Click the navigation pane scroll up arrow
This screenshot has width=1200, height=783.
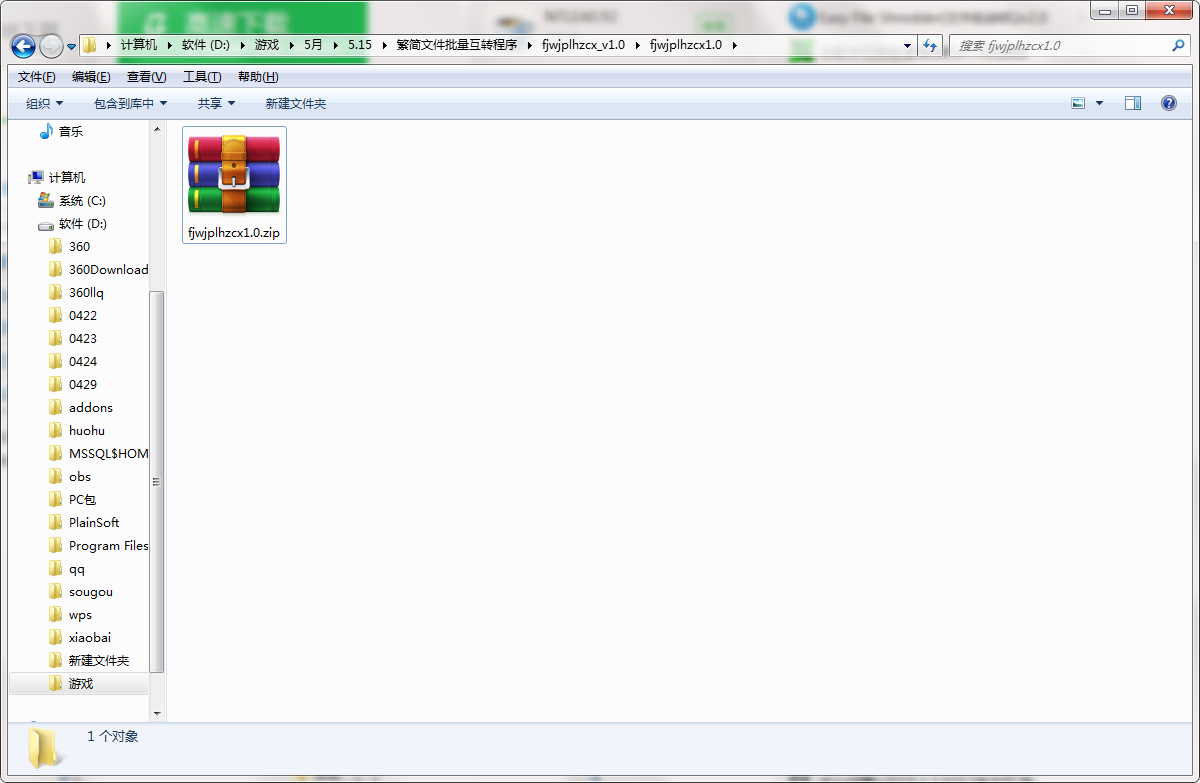click(x=157, y=129)
